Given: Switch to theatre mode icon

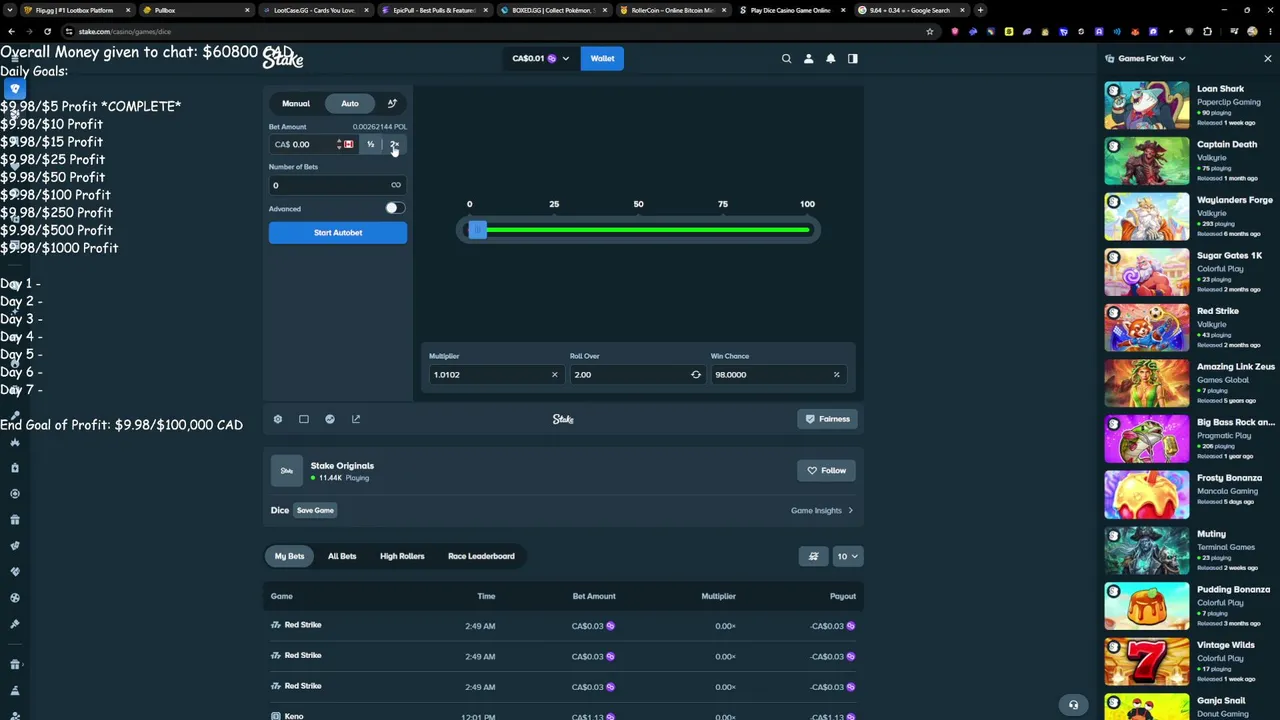Looking at the screenshot, I should [304, 419].
